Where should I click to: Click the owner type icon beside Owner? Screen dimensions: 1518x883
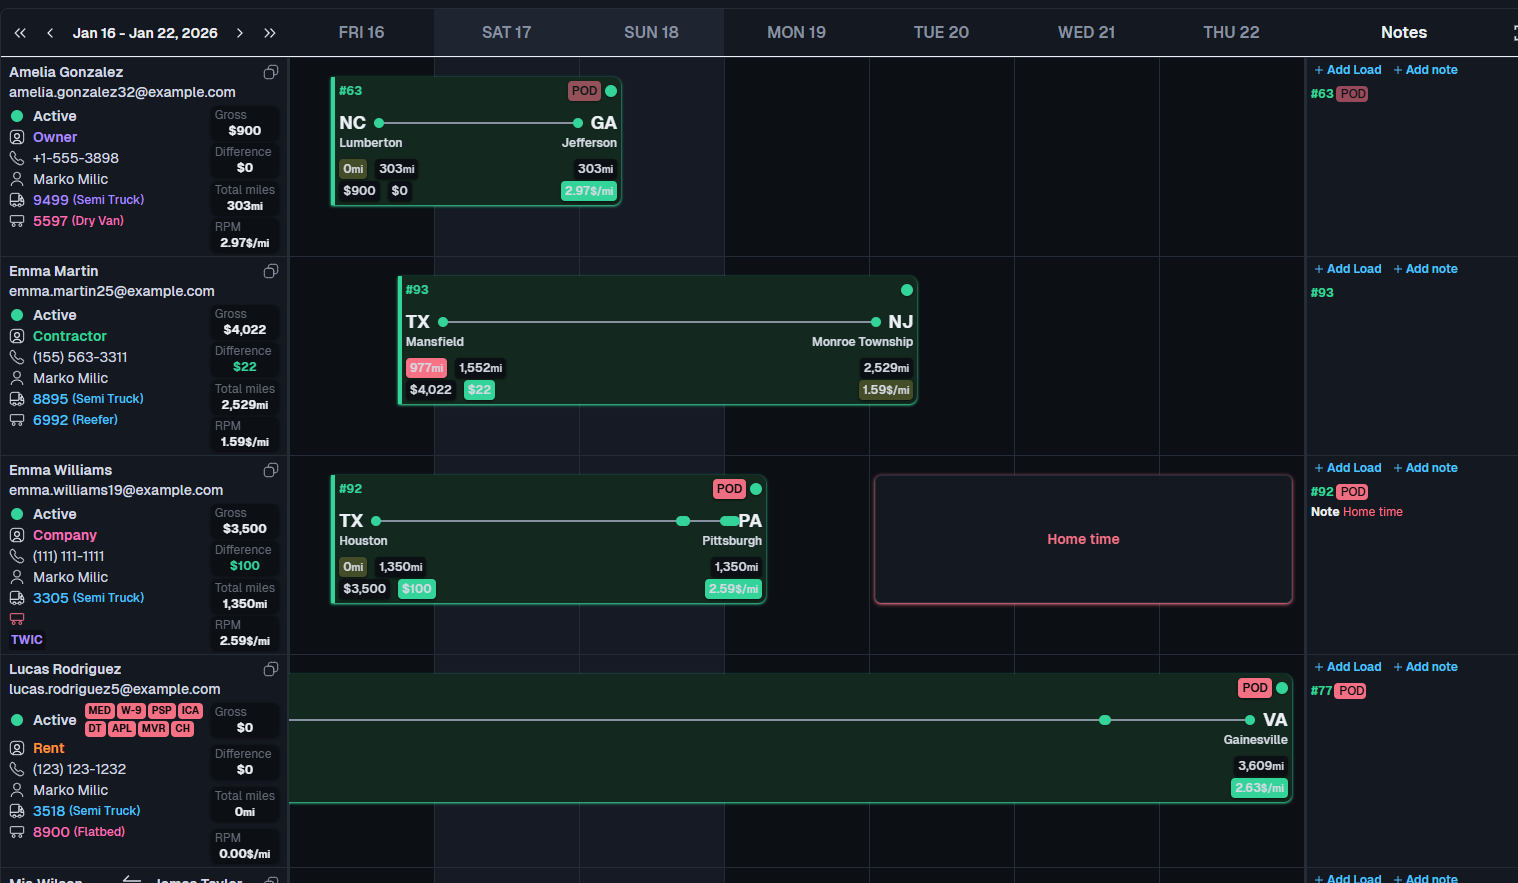click(x=17, y=137)
